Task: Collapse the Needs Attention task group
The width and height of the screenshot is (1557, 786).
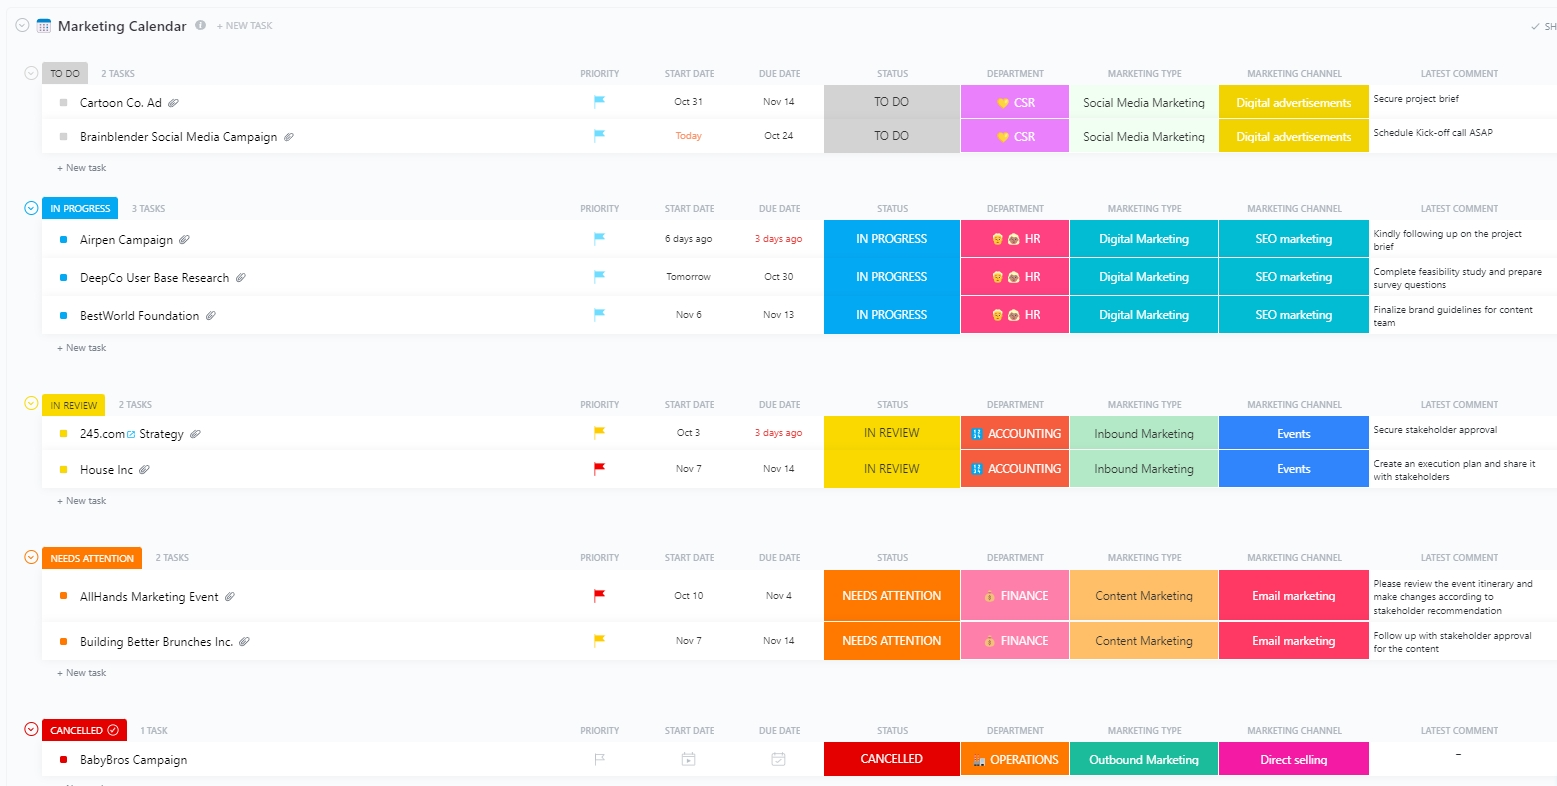Action: (31, 557)
